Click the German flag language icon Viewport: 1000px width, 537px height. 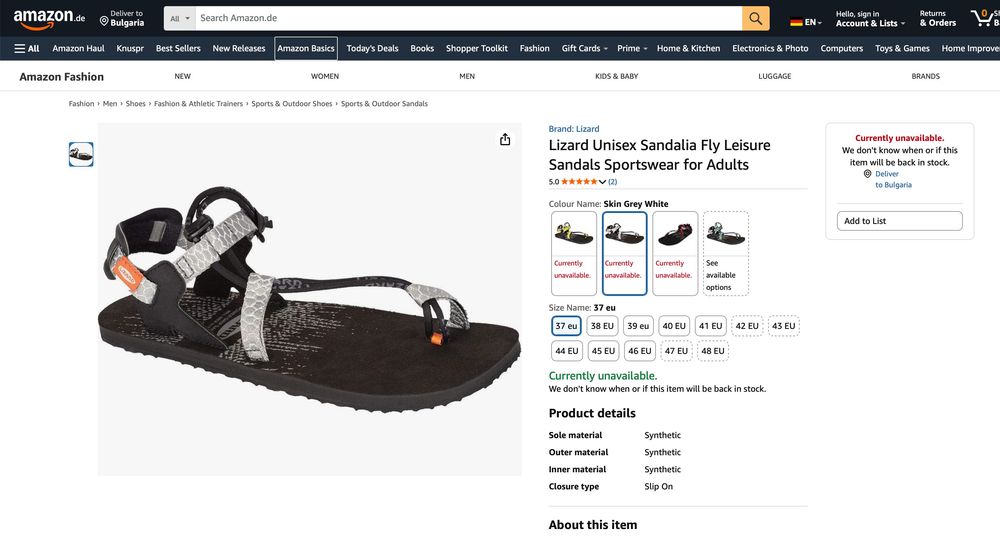click(796, 22)
